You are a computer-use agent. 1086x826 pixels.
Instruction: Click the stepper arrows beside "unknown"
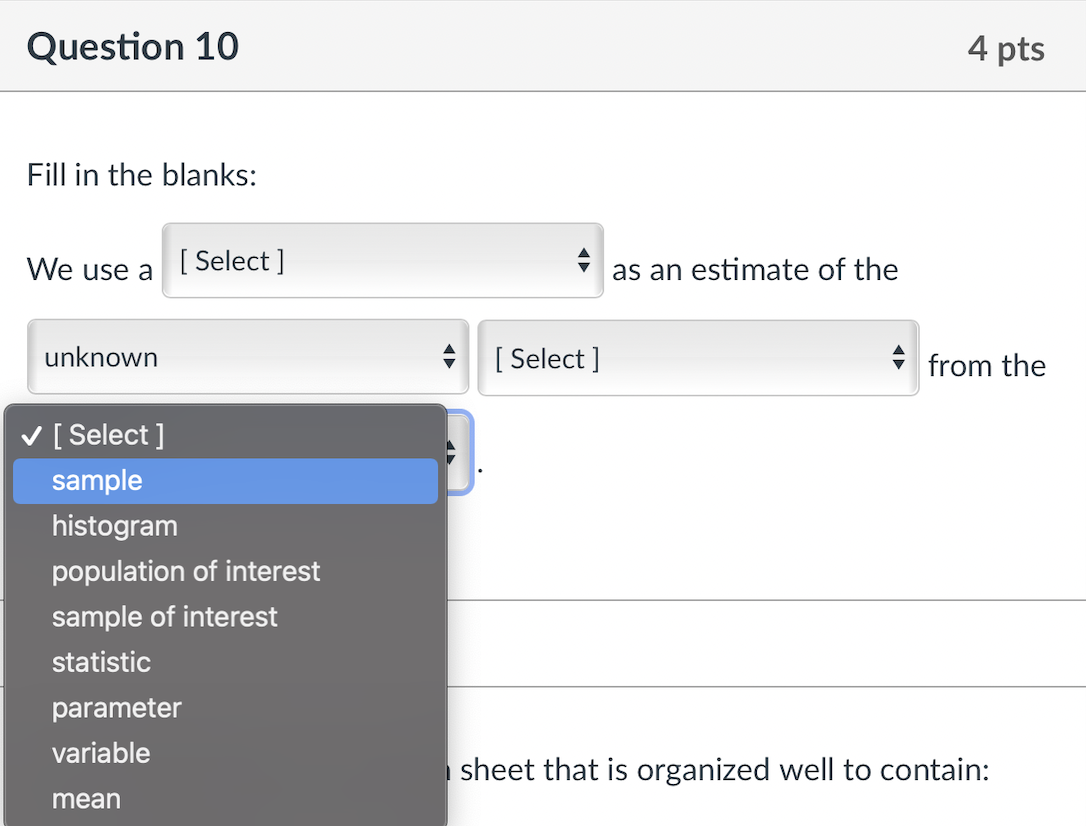(x=449, y=356)
